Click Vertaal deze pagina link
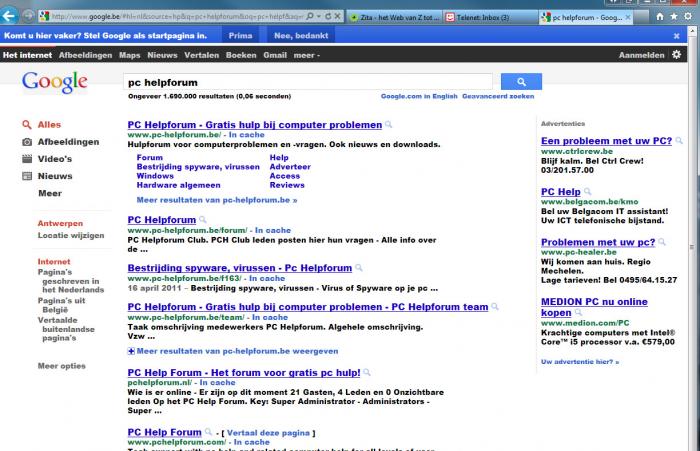Viewport: 700px width, 451px height. pyautogui.click(x=268, y=433)
